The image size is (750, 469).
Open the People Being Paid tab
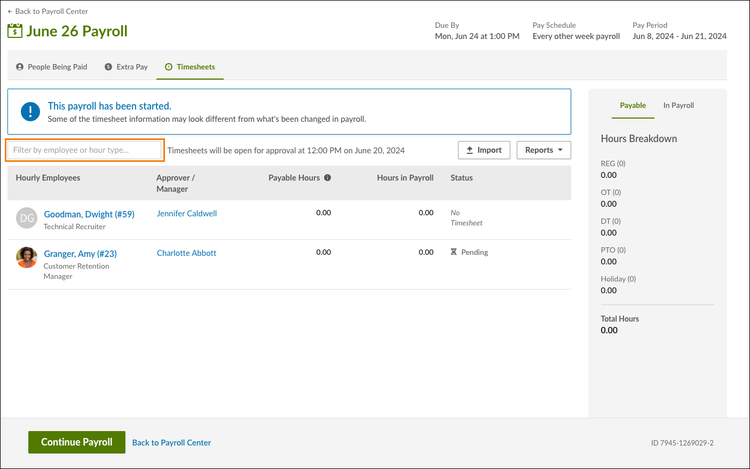tap(52, 67)
